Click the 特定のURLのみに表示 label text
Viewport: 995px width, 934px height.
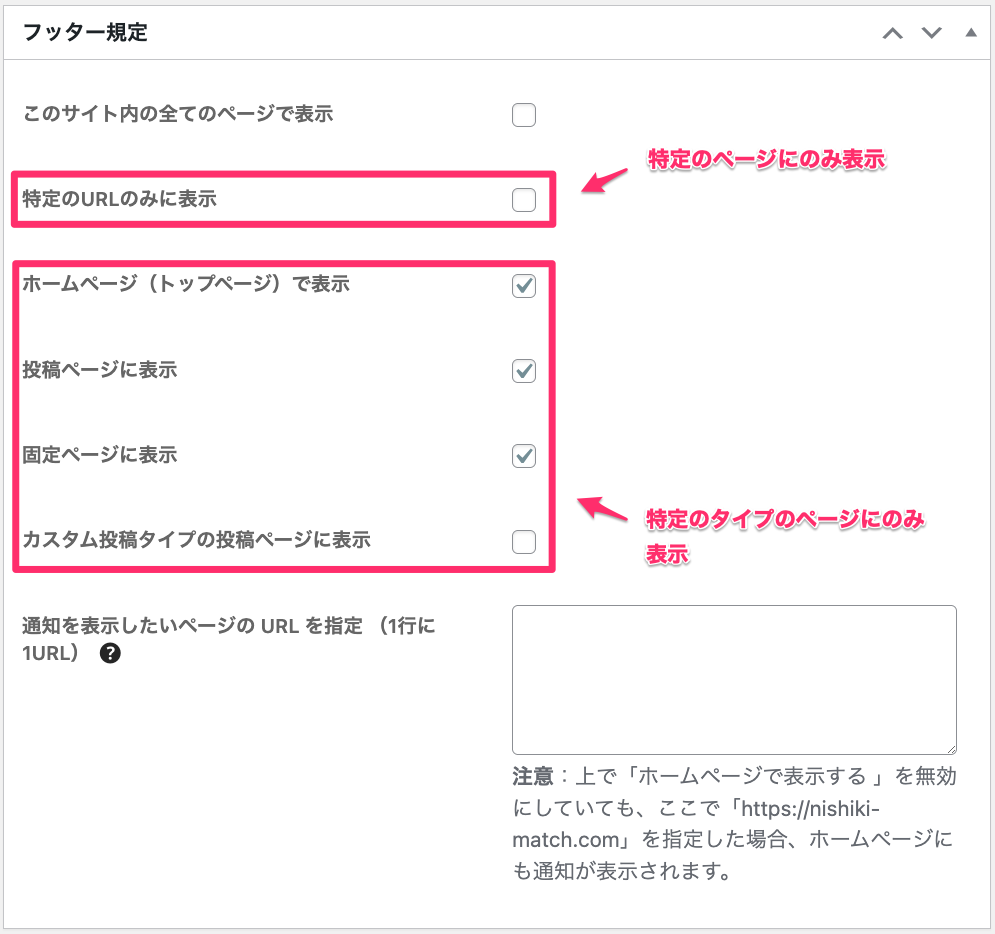[x=120, y=199]
